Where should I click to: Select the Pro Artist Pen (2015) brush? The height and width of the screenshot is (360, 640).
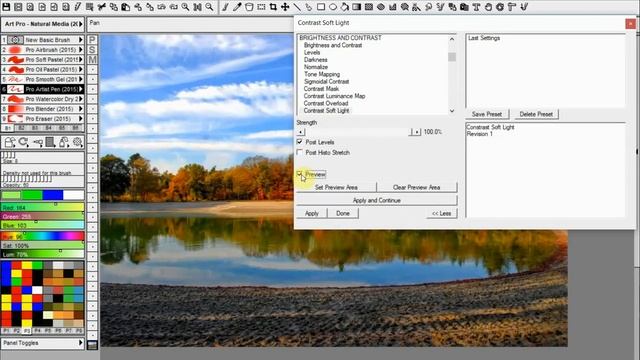tap(42, 89)
